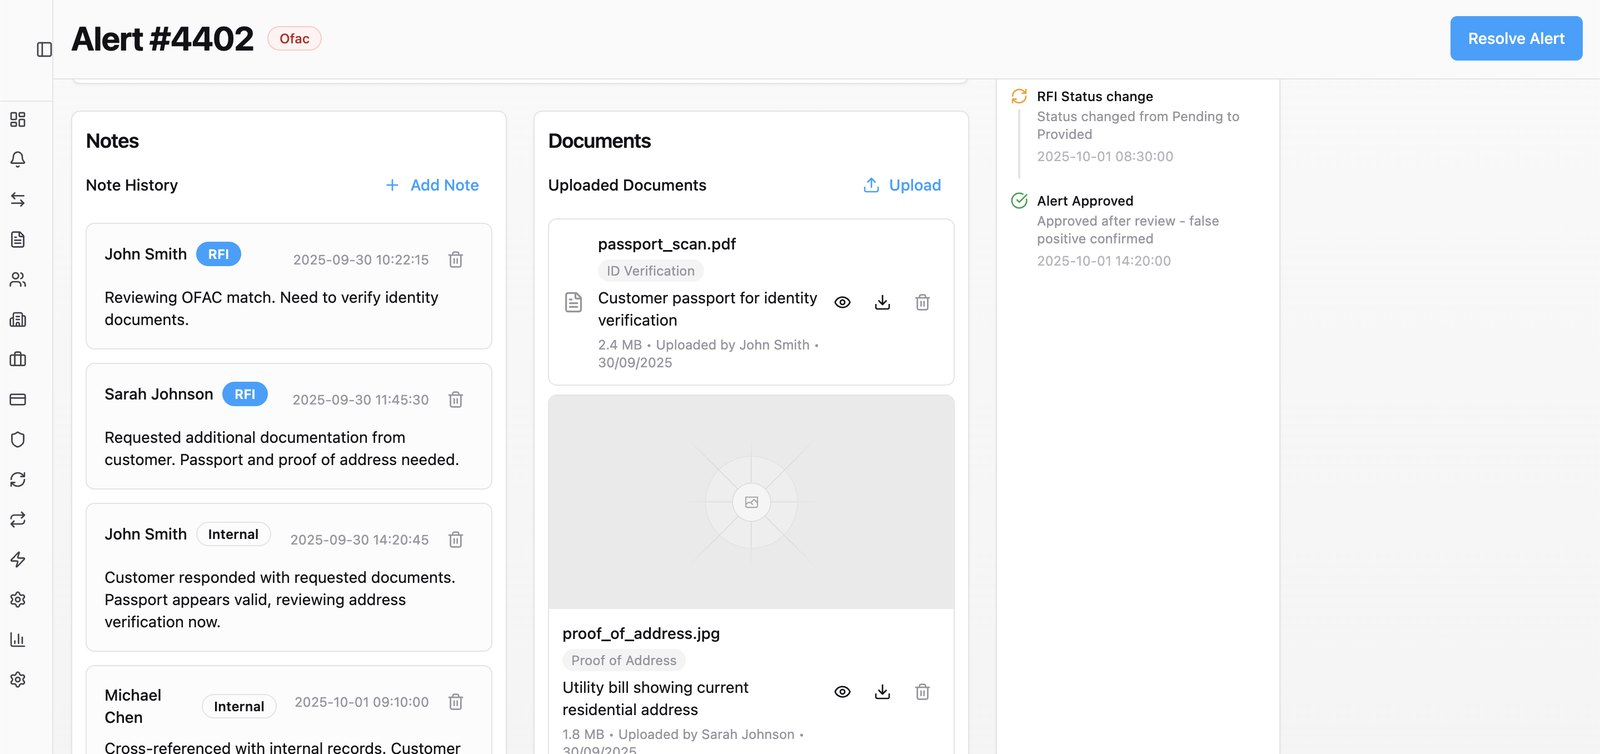Screen dimensions: 1600x754
Task: Click 'Status changed from Pending to Provided'
Action: point(1138,125)
